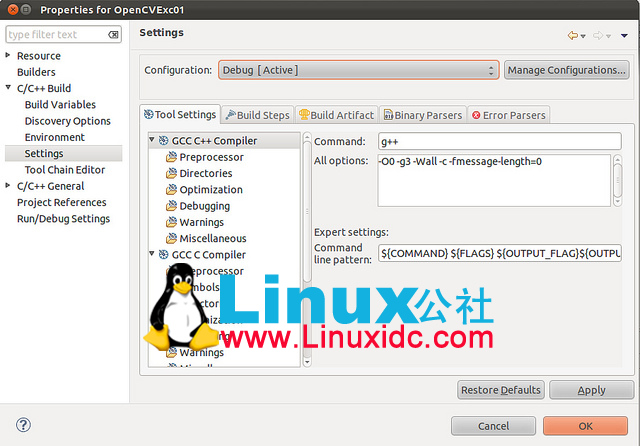
Task: Switch to the Build Artifact tab
Action: 336,115
